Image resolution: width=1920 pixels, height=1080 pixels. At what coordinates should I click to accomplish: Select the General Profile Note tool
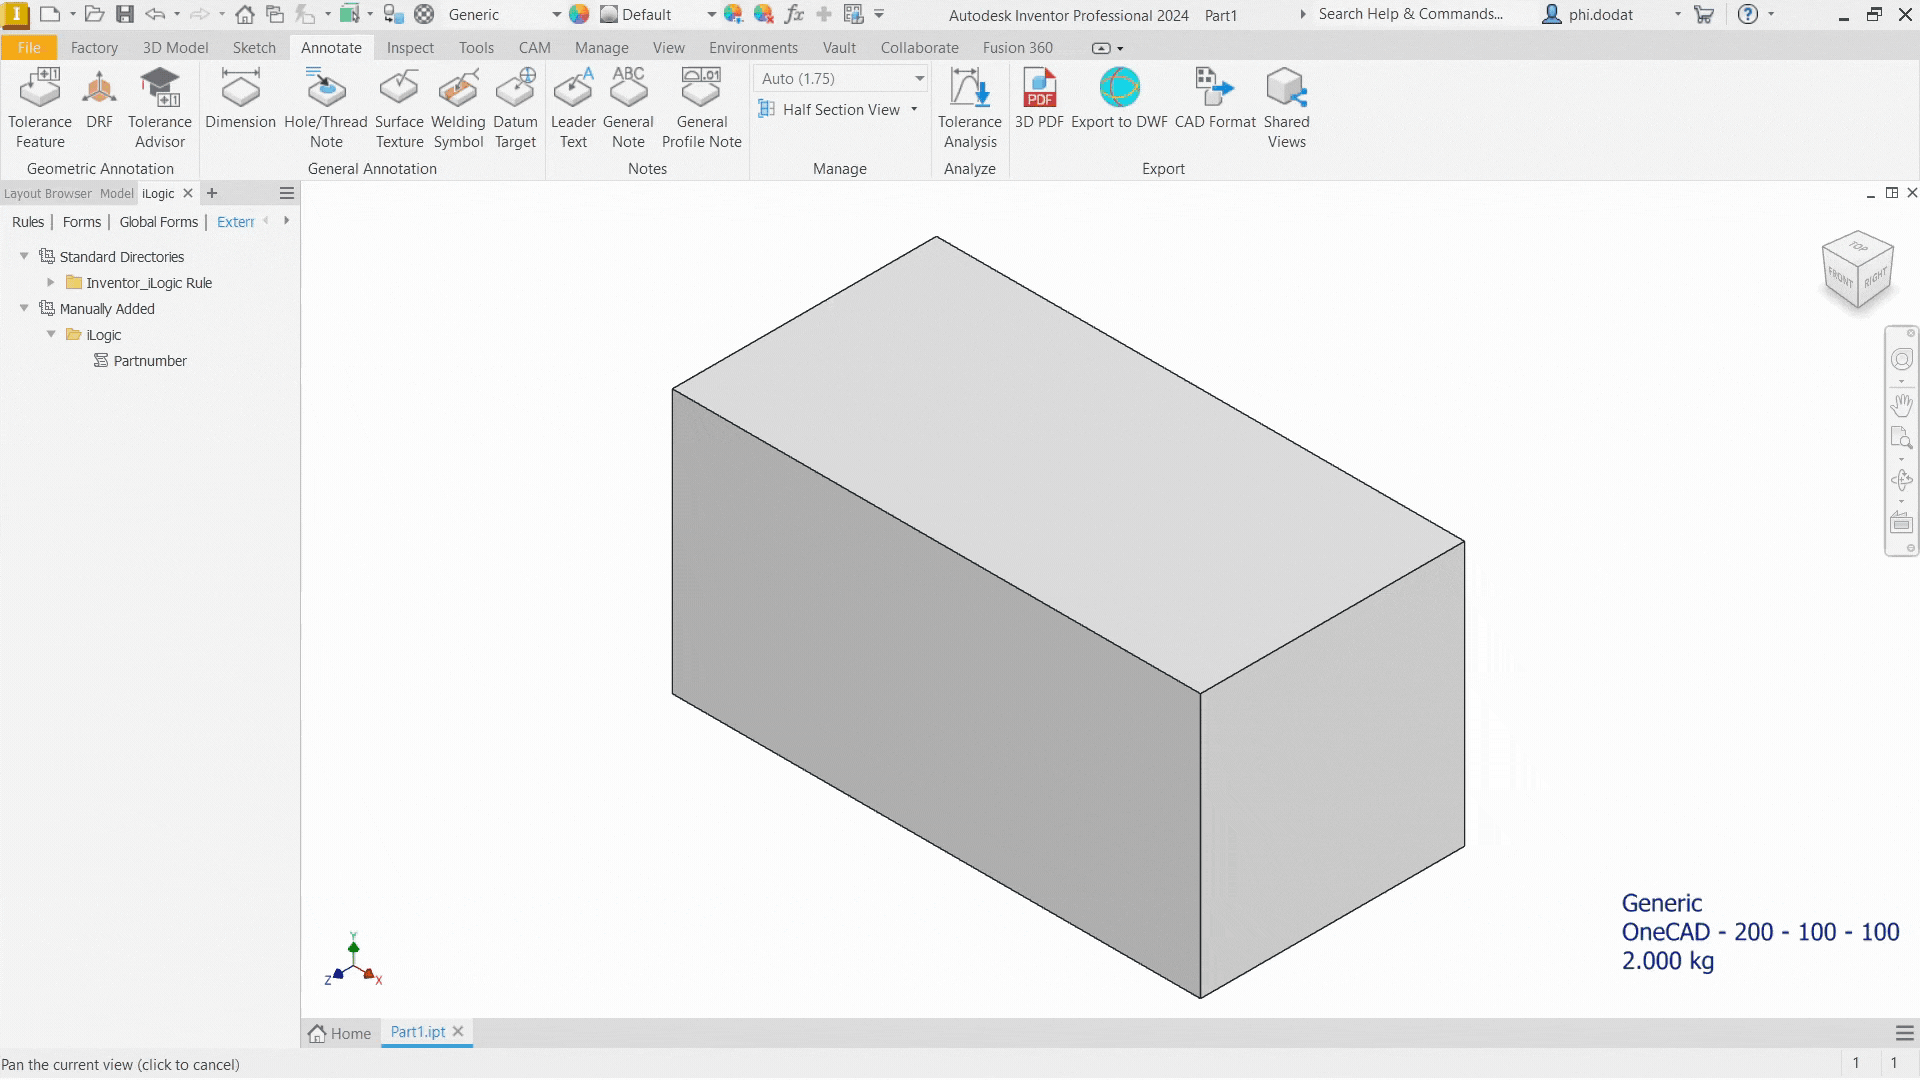(x=701, y=108)
